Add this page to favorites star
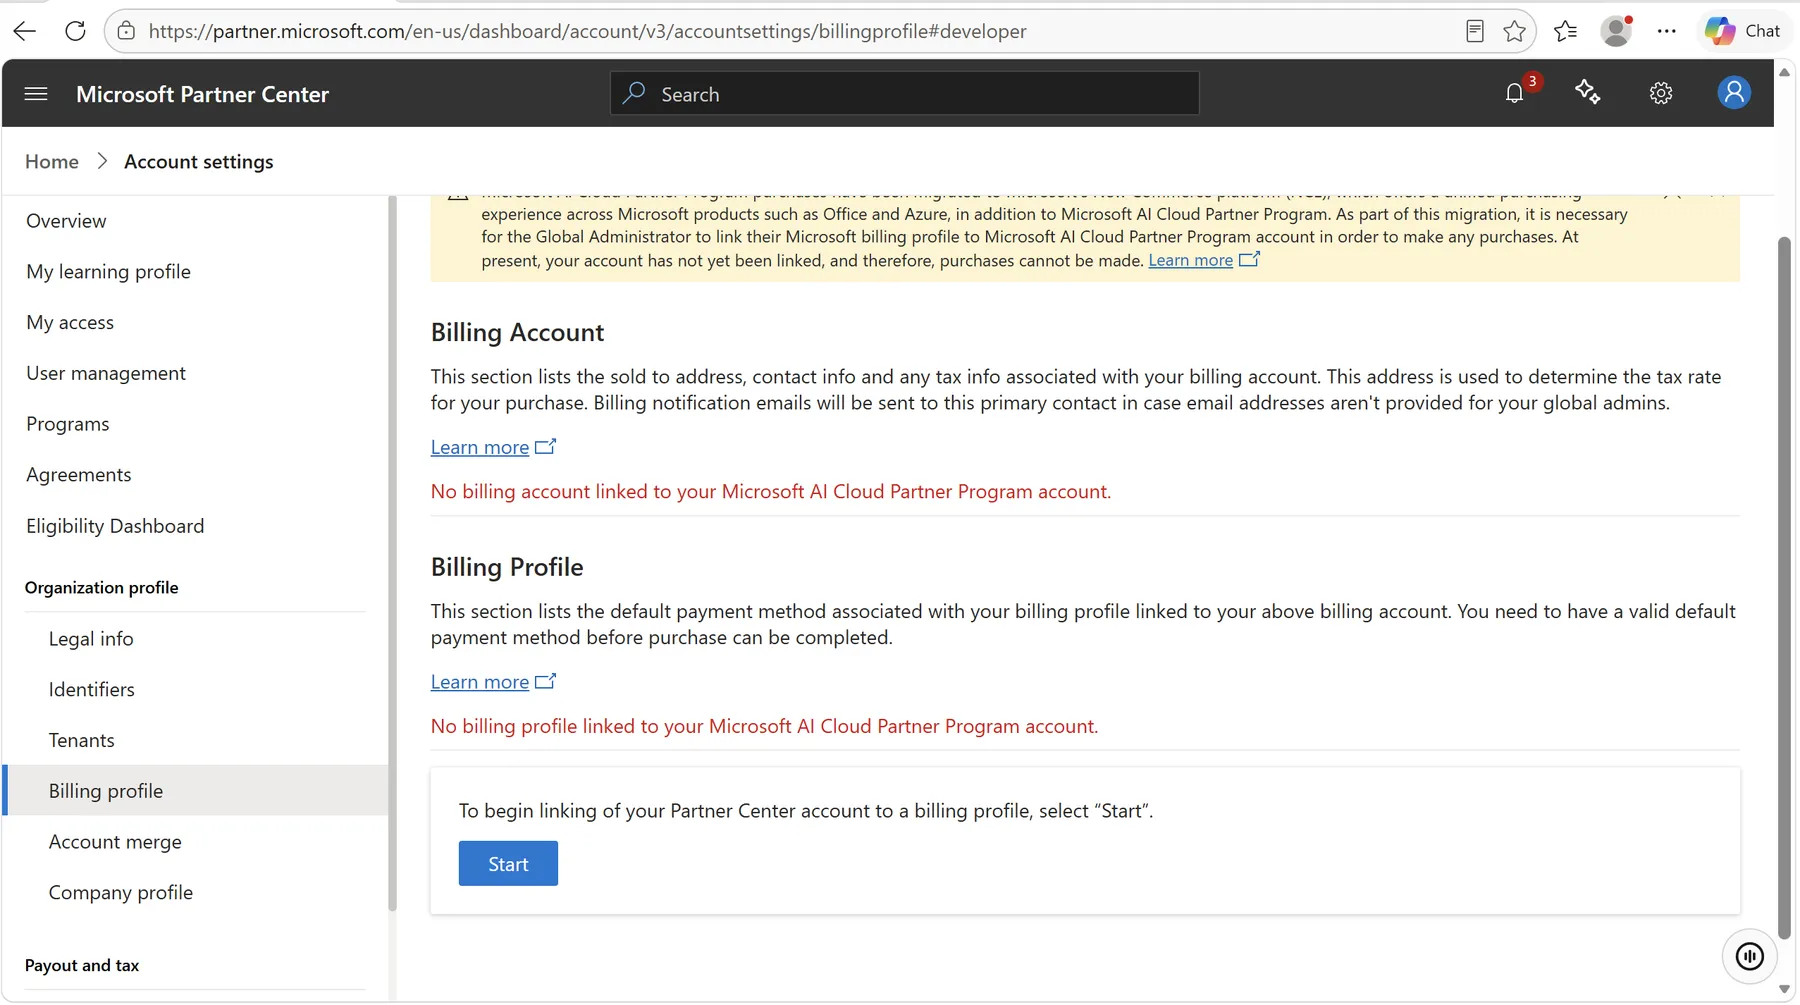The width and height of the screenshot is (1800, 1005). tap(1514, 31)
